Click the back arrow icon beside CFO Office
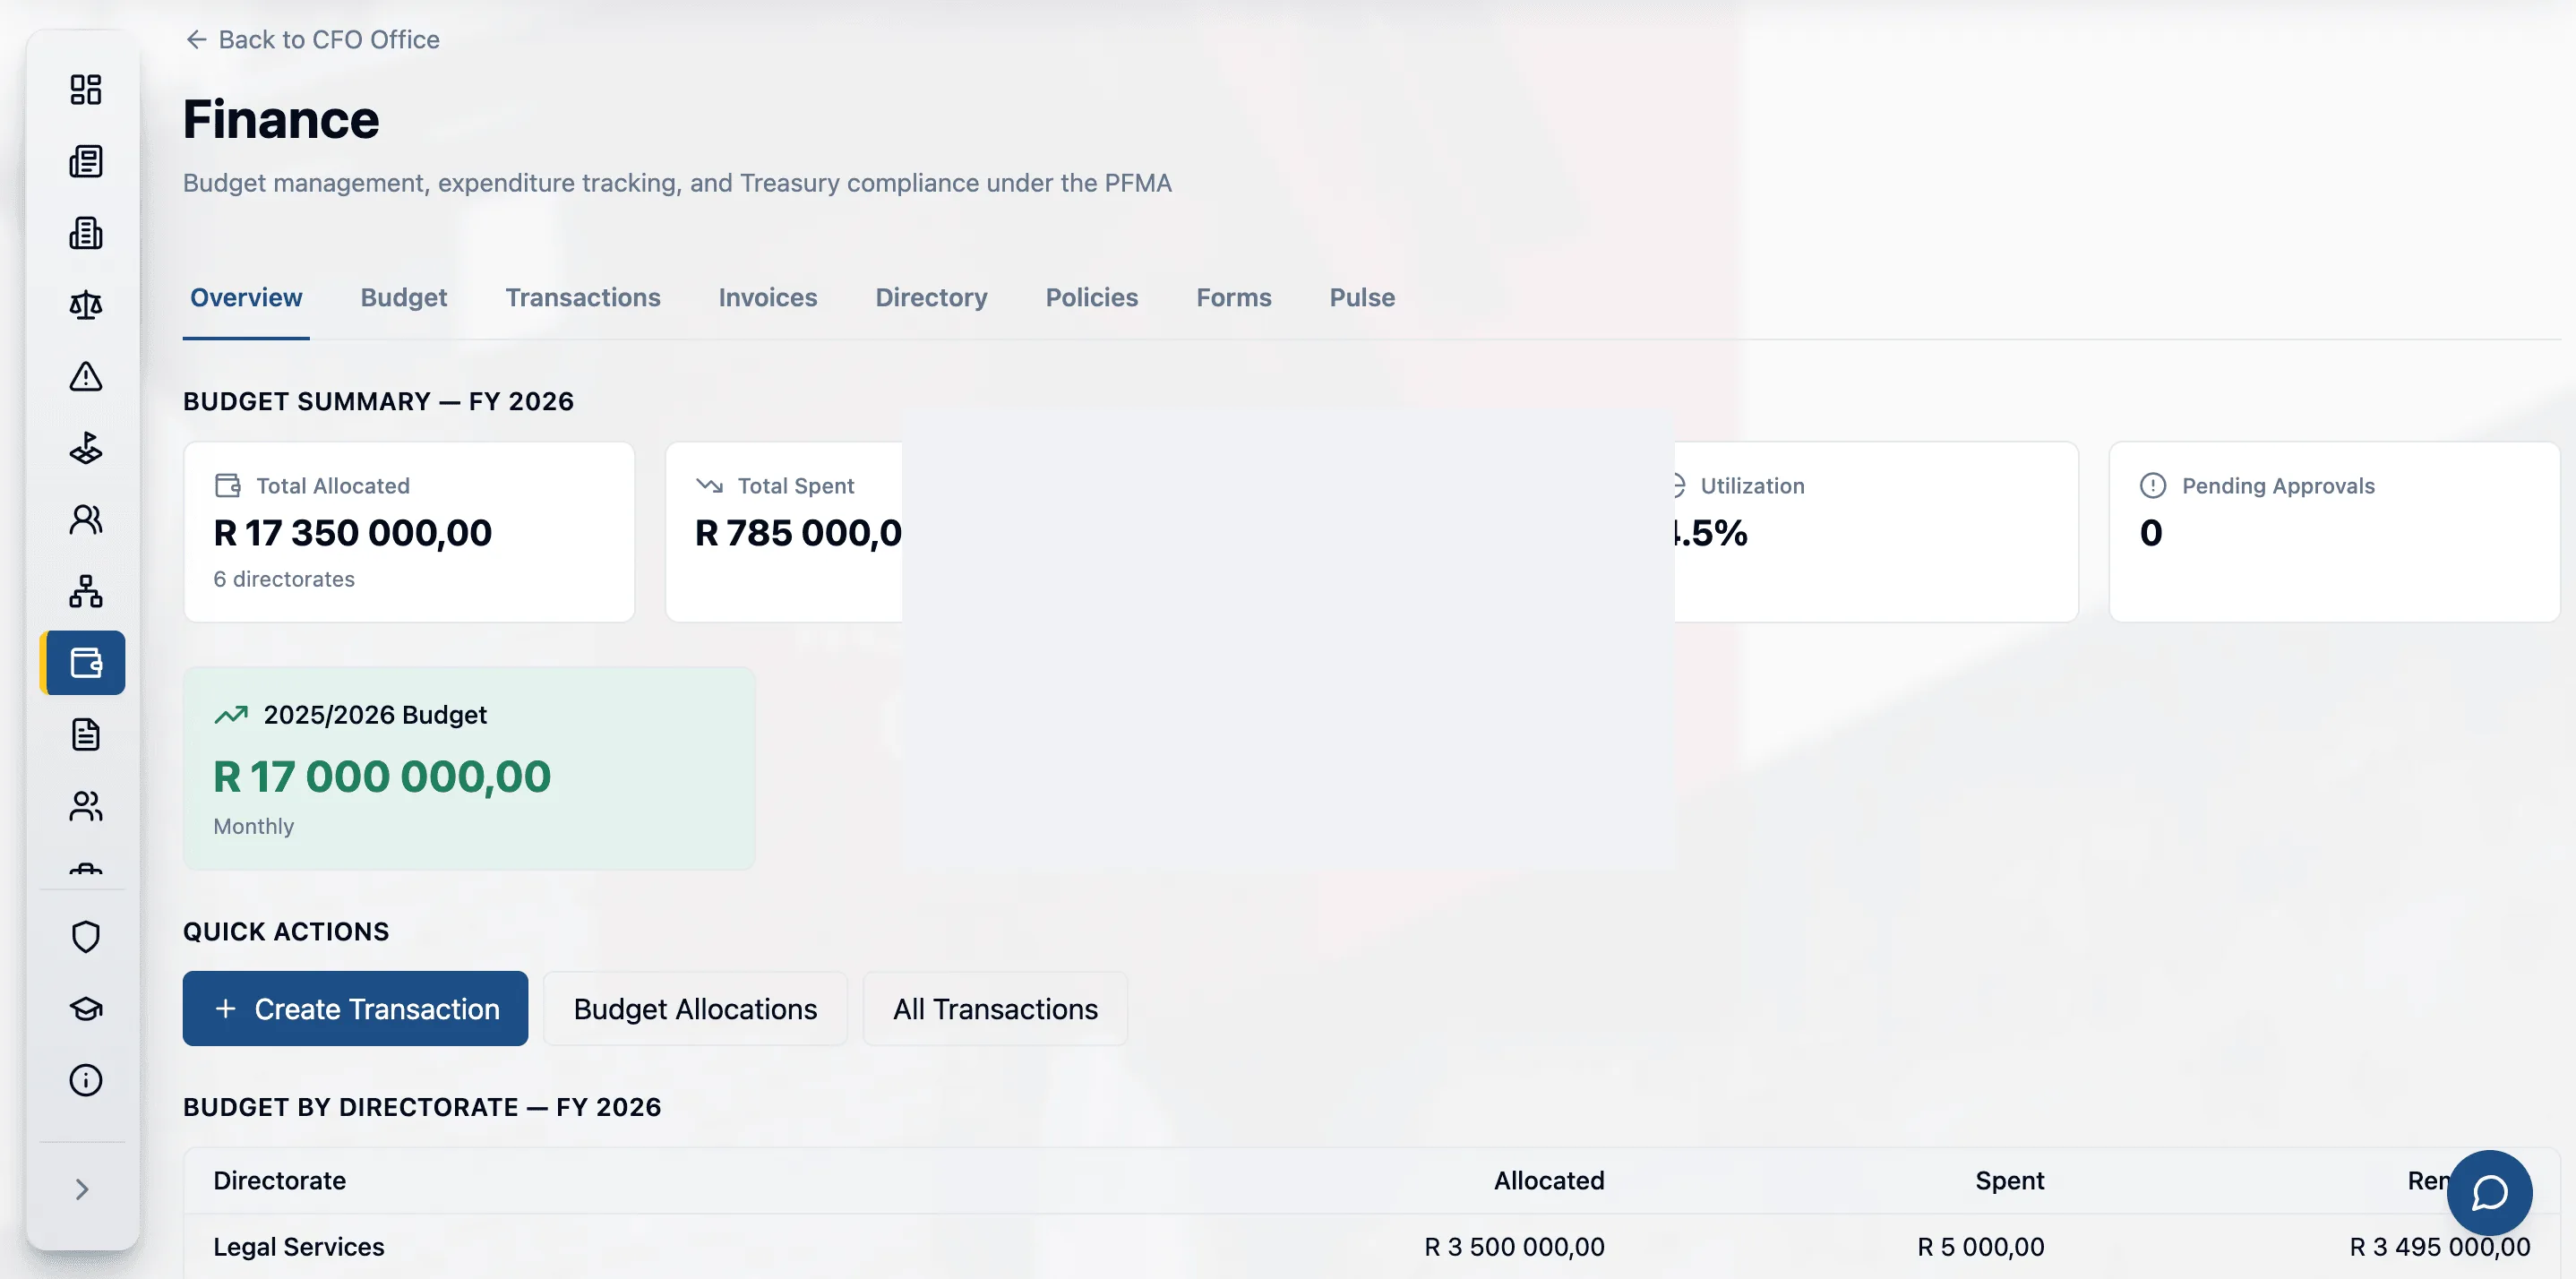Viewport: 2576px width, 1279px height. (196, 39)
